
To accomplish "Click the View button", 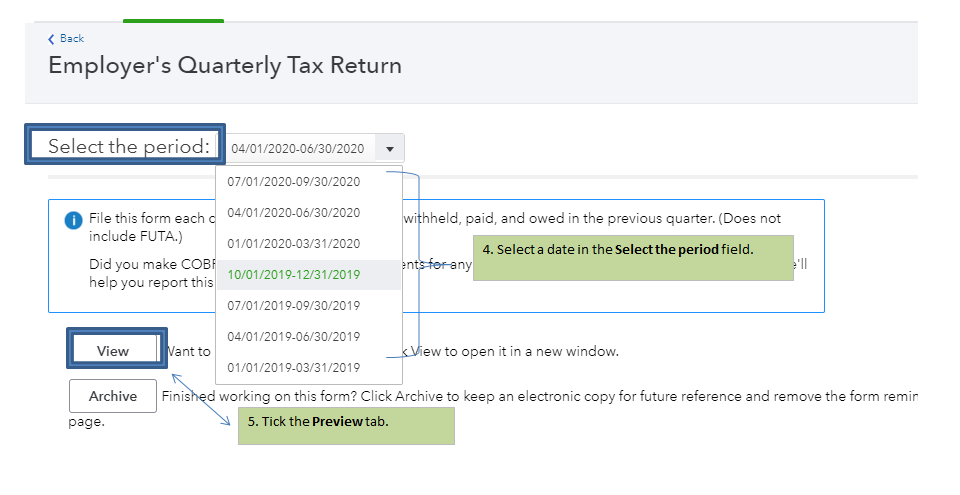I will tap(113, 351).
